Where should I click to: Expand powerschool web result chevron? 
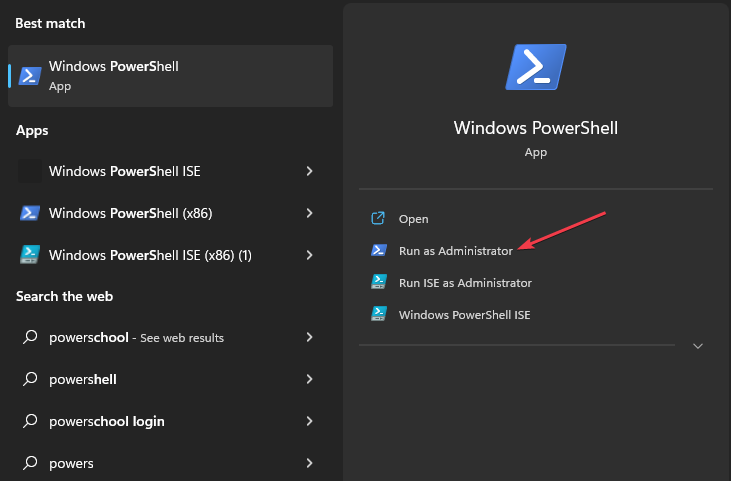click(x=310, y=337)
